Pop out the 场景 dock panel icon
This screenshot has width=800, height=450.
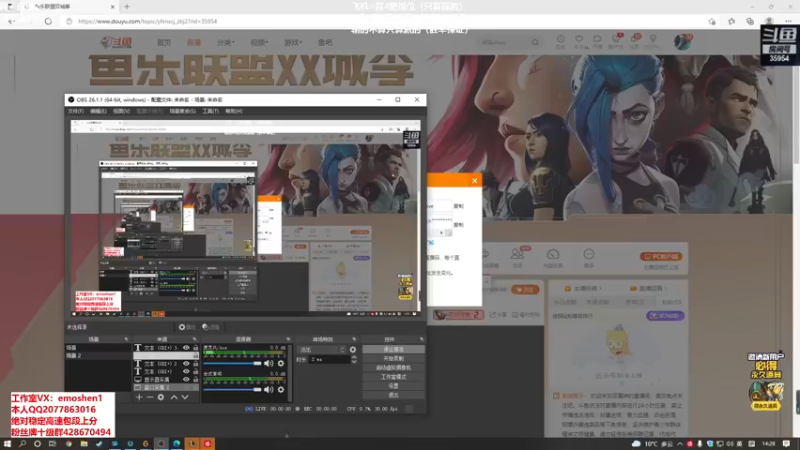126,339
